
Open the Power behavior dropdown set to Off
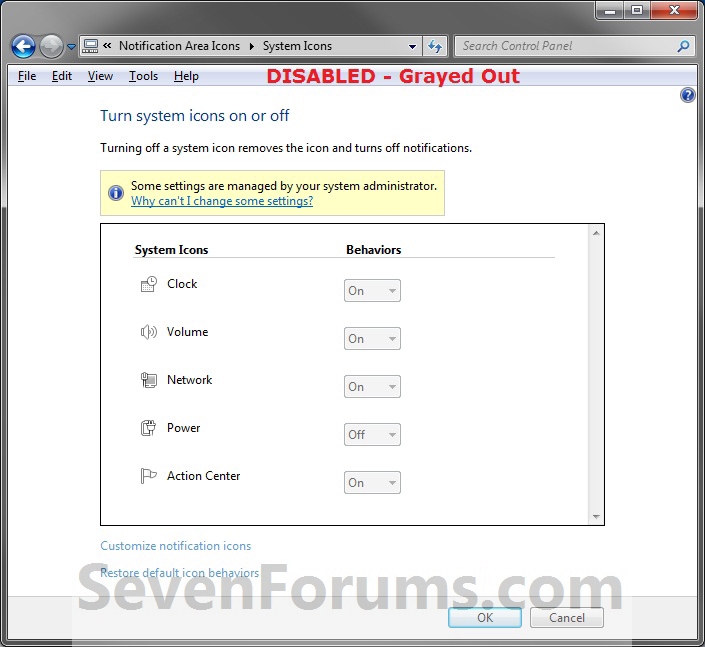(372, 435)
